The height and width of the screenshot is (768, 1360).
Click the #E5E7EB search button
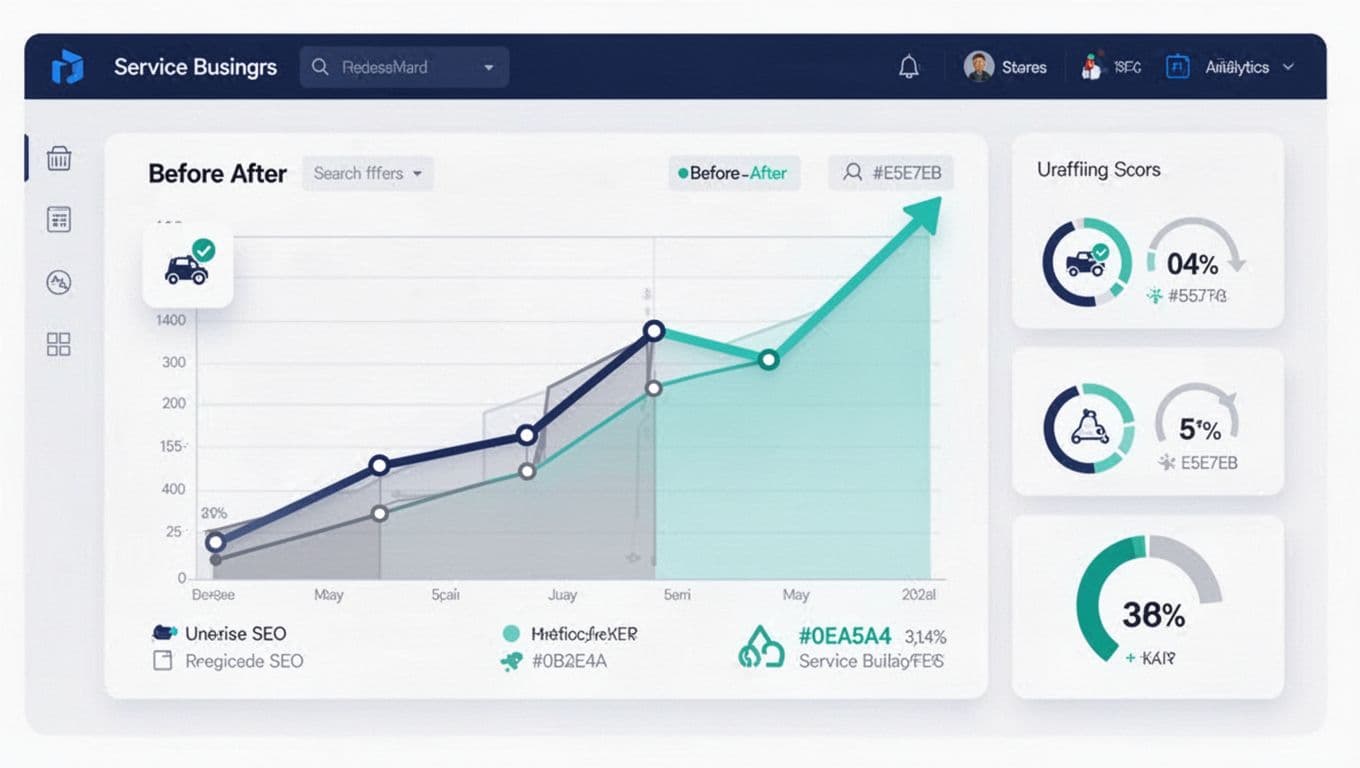[x=891, y=172]
